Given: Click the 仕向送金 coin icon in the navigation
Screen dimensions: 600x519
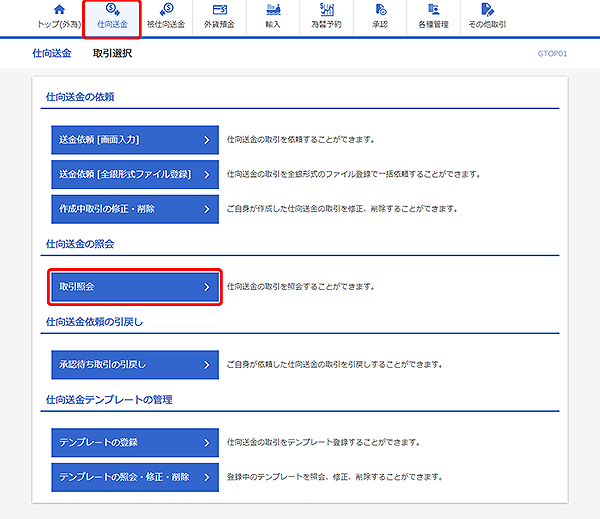Looking at the screenshot, I should tap(112, 9).
